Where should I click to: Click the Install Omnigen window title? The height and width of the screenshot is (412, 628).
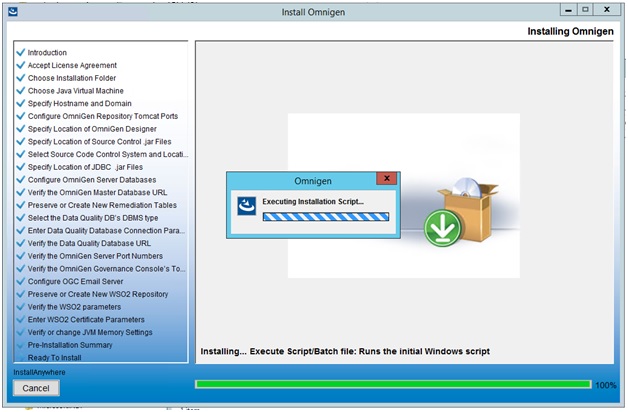[x=313, y=12]
